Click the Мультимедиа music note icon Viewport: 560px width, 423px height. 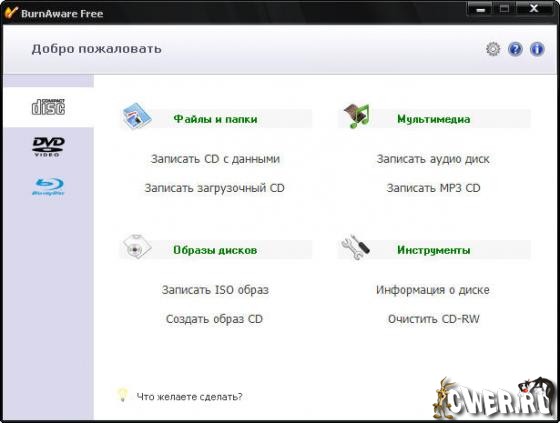click(x=356, y=116)
